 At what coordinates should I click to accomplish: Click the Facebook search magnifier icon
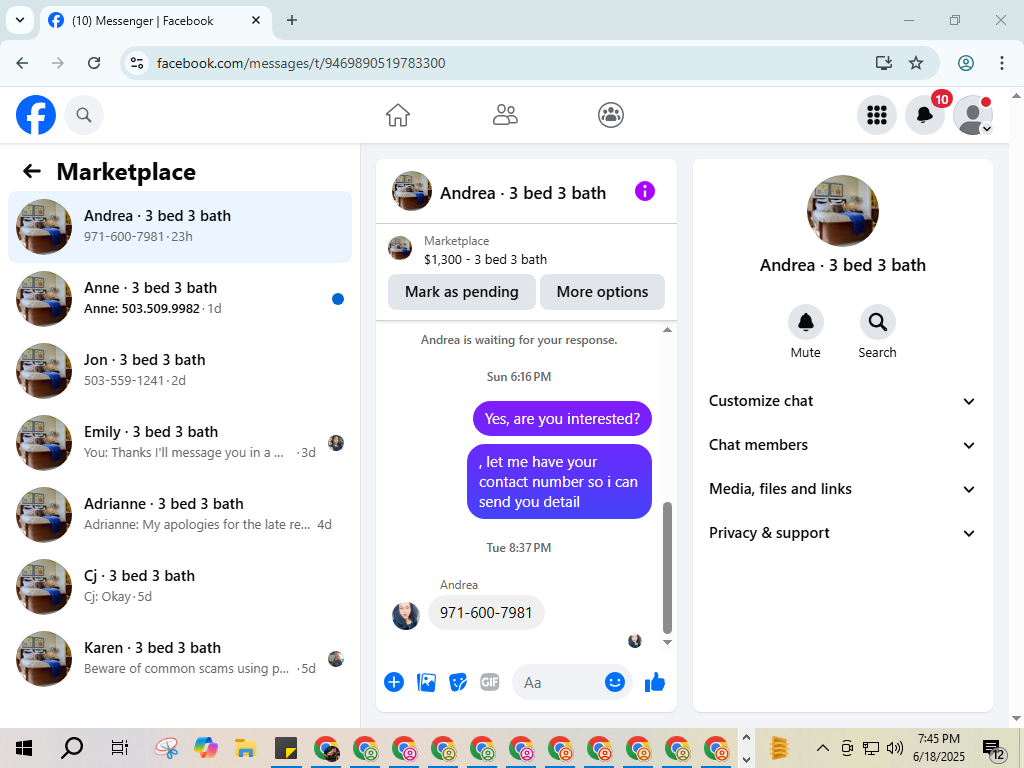click(84, 115)
